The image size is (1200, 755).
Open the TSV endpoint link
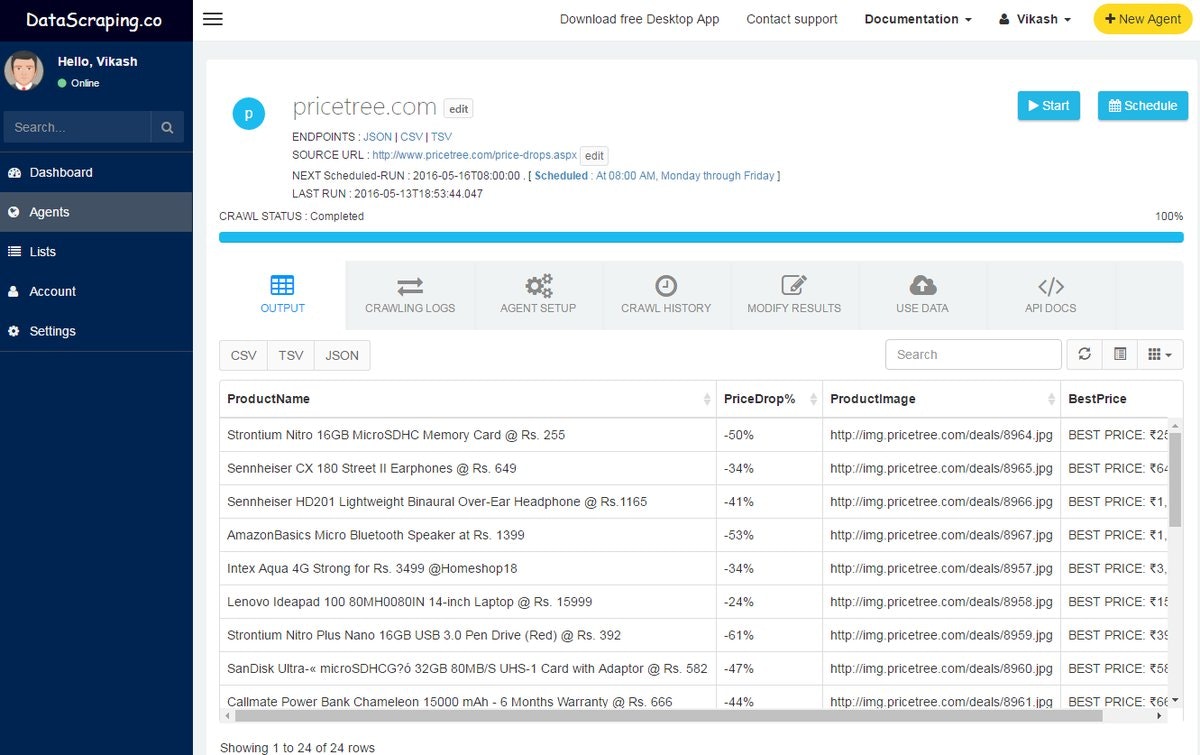[441, 137]
